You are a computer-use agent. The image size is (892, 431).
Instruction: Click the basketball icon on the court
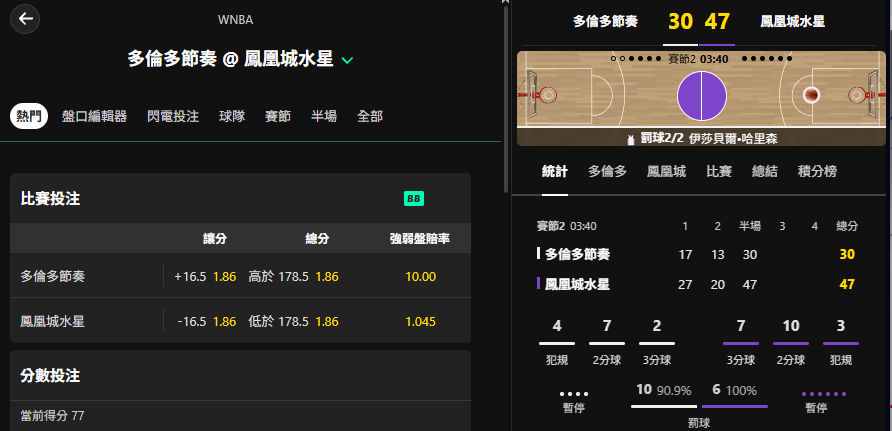click(x=811, y=94)
